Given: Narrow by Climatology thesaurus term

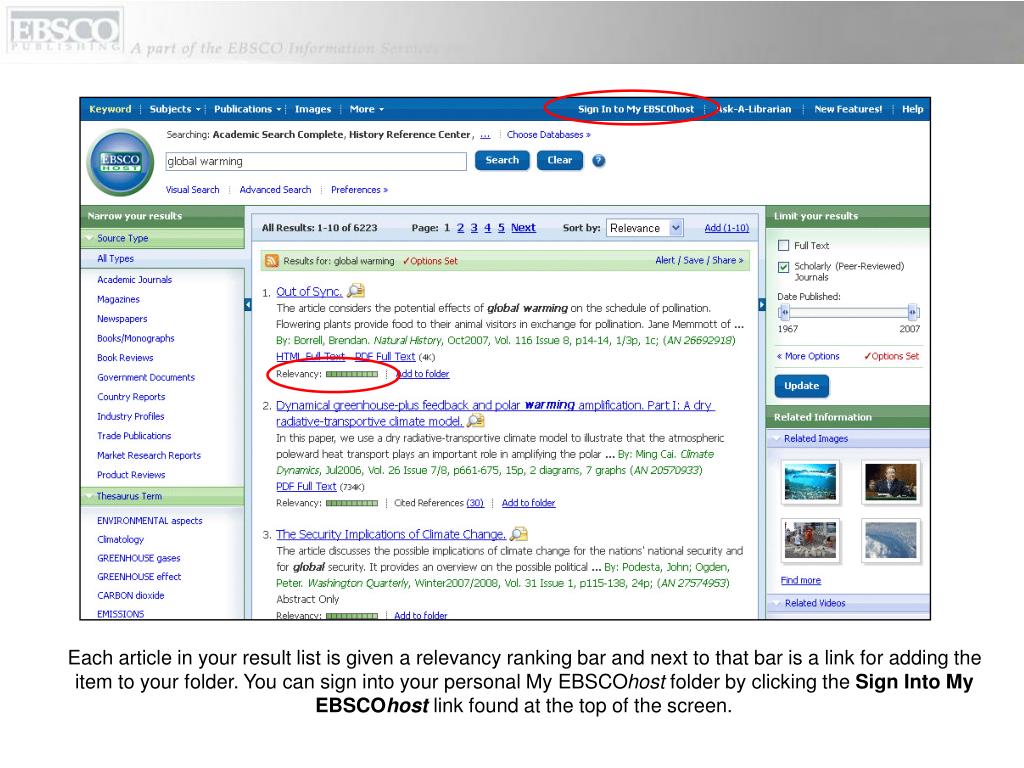Looking at the screenshot, I should tap(120, 539).
